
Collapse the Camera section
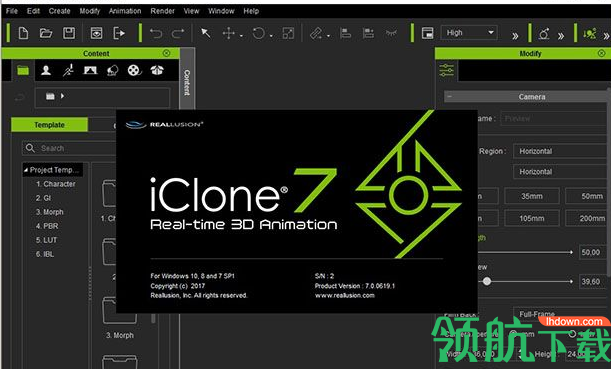[449, 96]
